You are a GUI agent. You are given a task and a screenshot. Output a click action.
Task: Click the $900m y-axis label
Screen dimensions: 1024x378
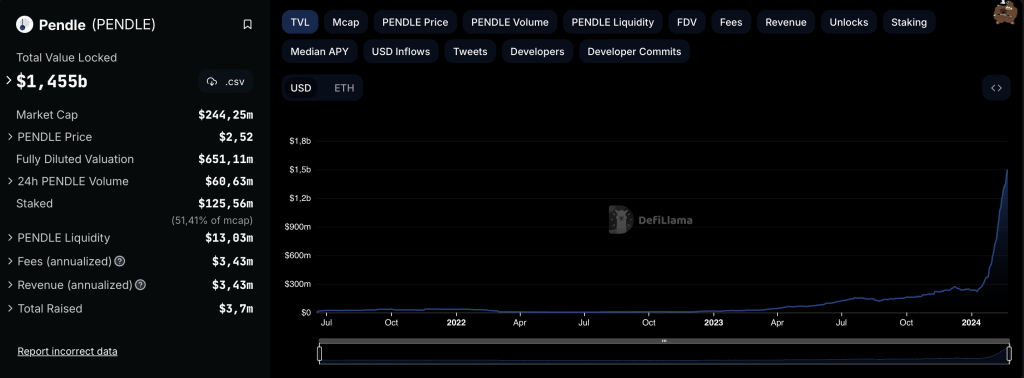click(x=299, y=227)
